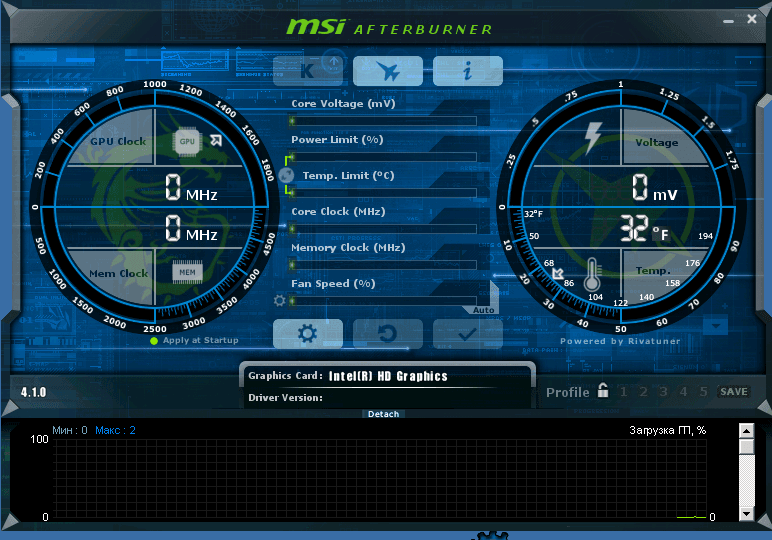The image size is (772, 540).
Task: Select profile slot 4
Action: (x=683, y=392)
